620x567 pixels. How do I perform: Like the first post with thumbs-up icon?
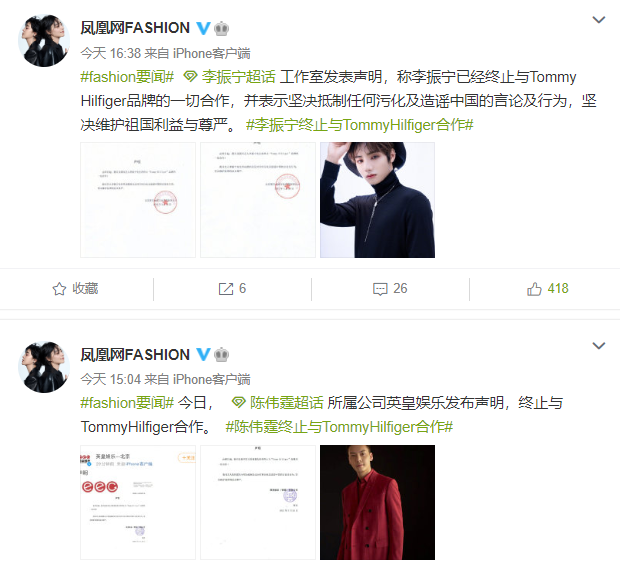pyautogui.click(x=534, y=289)
